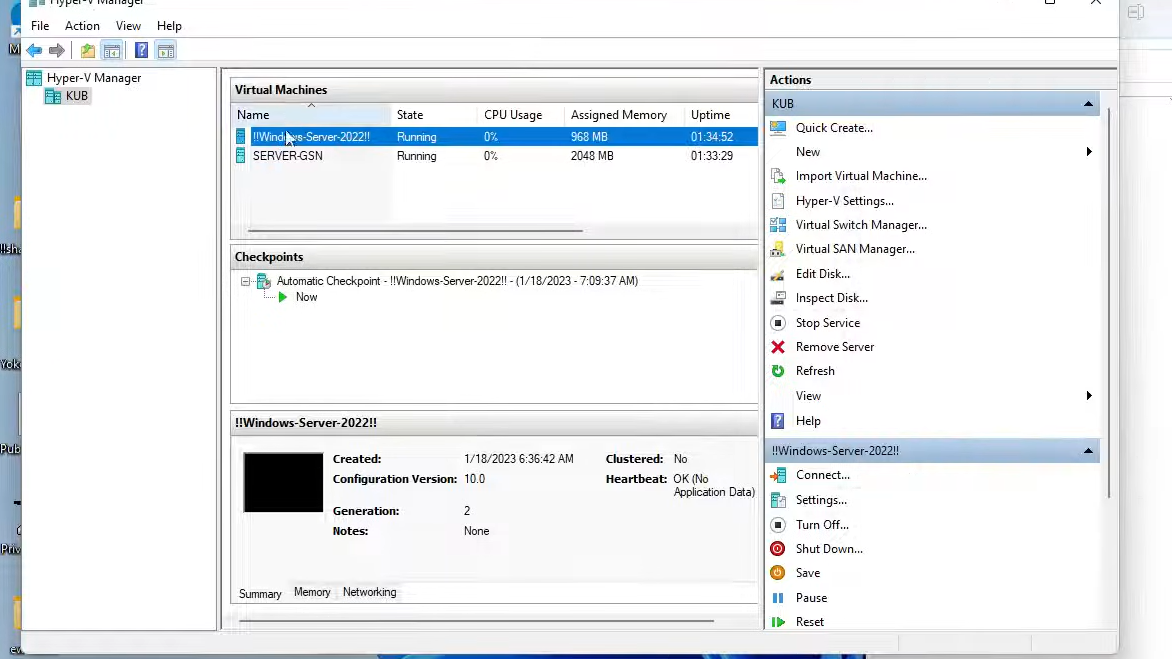
Task: Click the Up one level folder icon
Action: [x=88, y=51]
